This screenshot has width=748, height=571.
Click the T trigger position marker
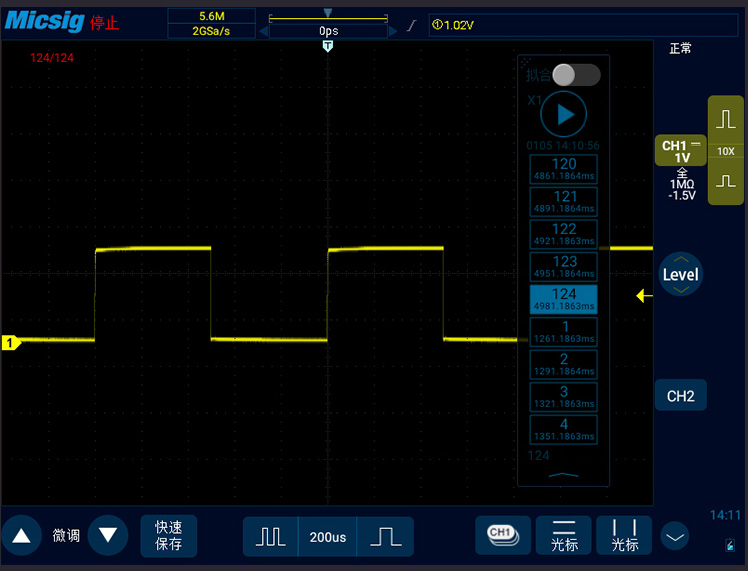pyautogui.click(x=328, y=46)
